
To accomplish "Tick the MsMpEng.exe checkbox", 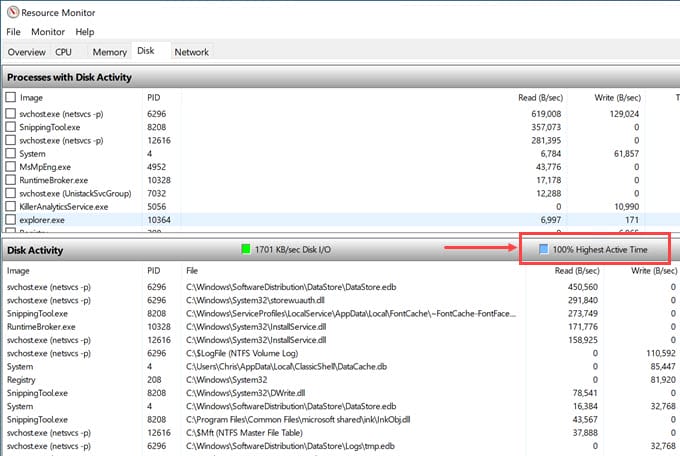I will point(10,167).
